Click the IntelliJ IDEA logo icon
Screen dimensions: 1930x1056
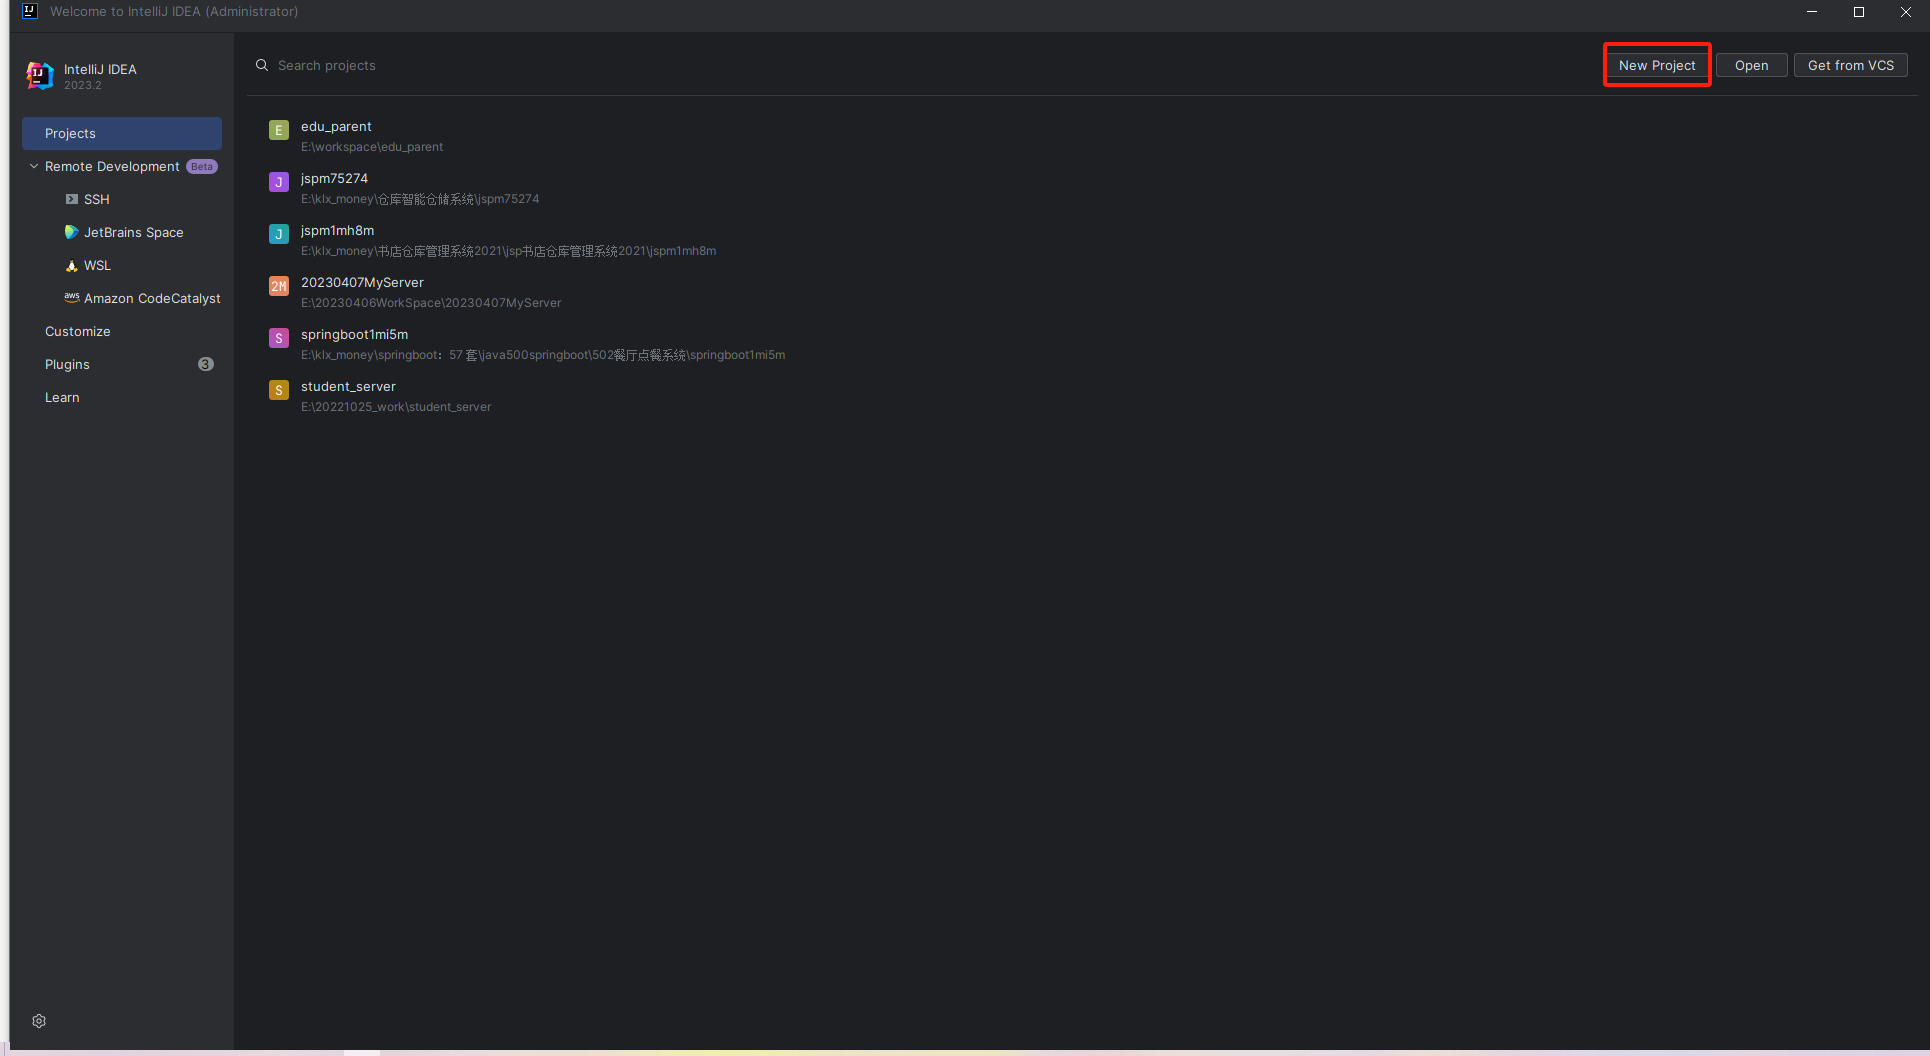(x=40, y=75)
